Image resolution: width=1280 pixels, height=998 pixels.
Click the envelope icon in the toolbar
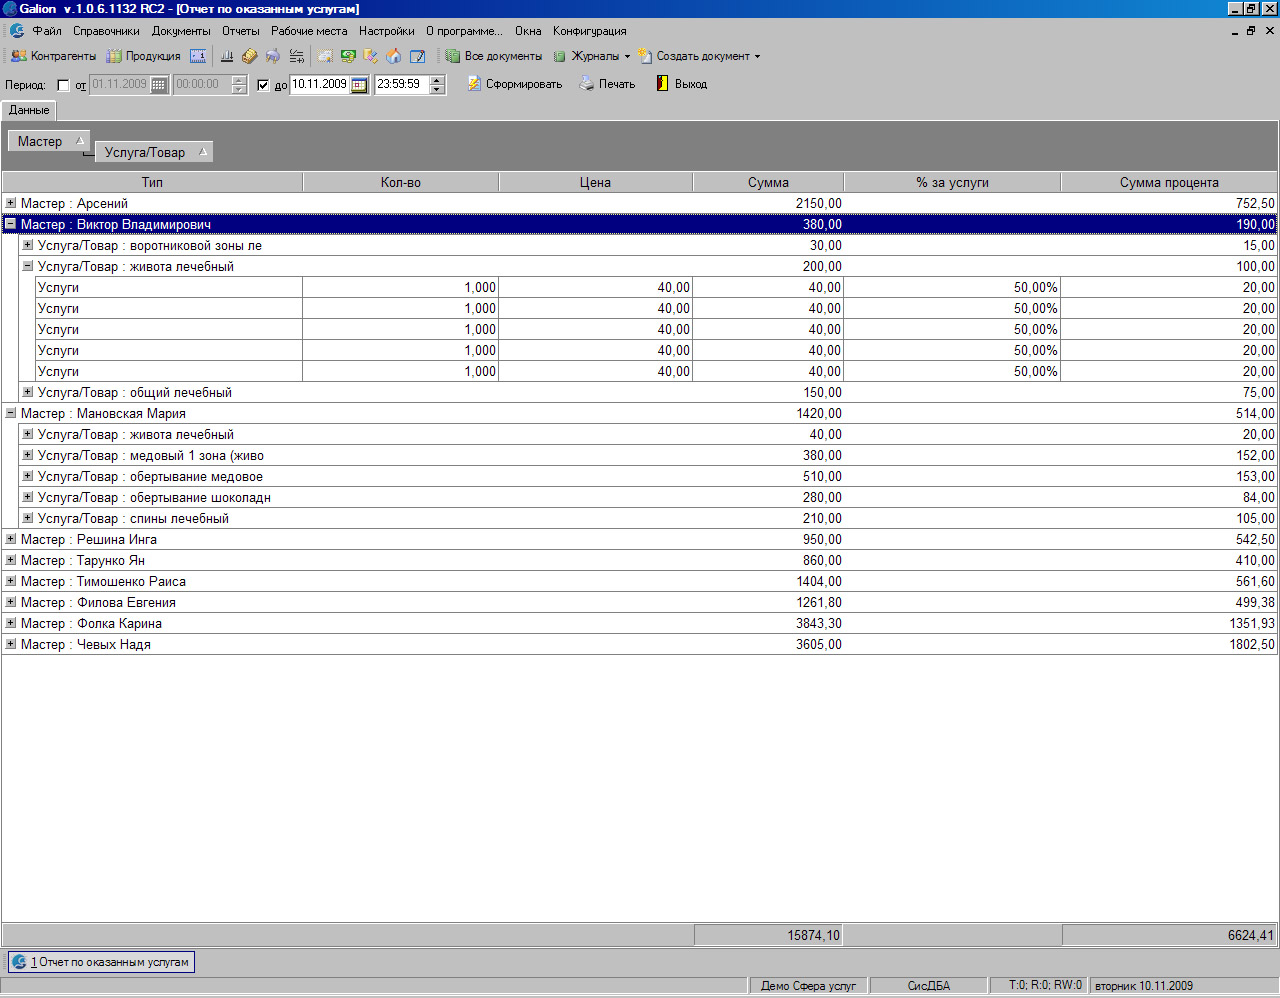[325, 56]
